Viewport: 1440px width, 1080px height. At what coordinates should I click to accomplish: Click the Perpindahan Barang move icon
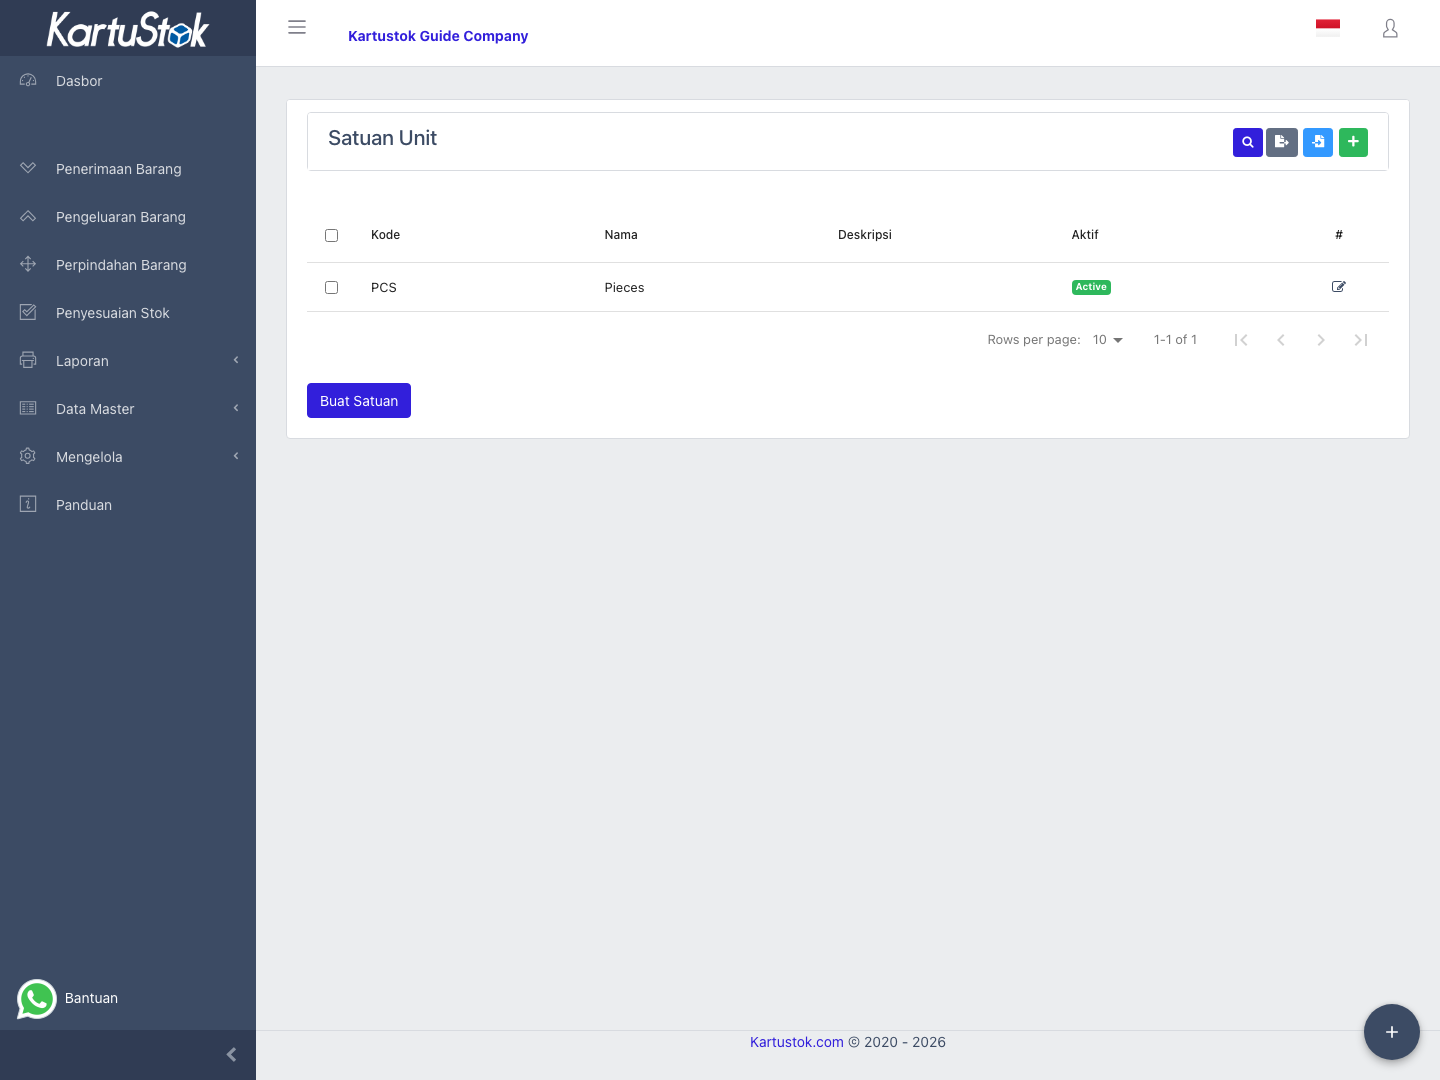tap(28, 264)
